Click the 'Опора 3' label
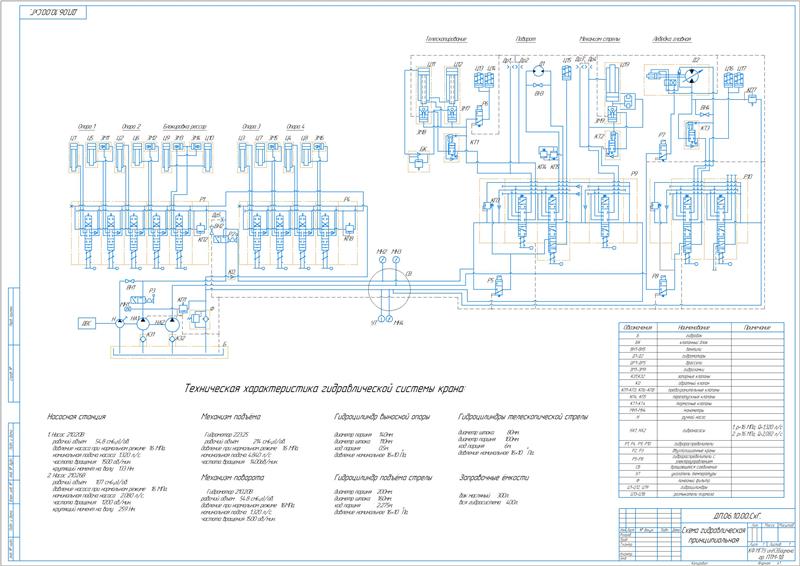Viewport: 800px width, 566px height. click(x=252, y=127)
